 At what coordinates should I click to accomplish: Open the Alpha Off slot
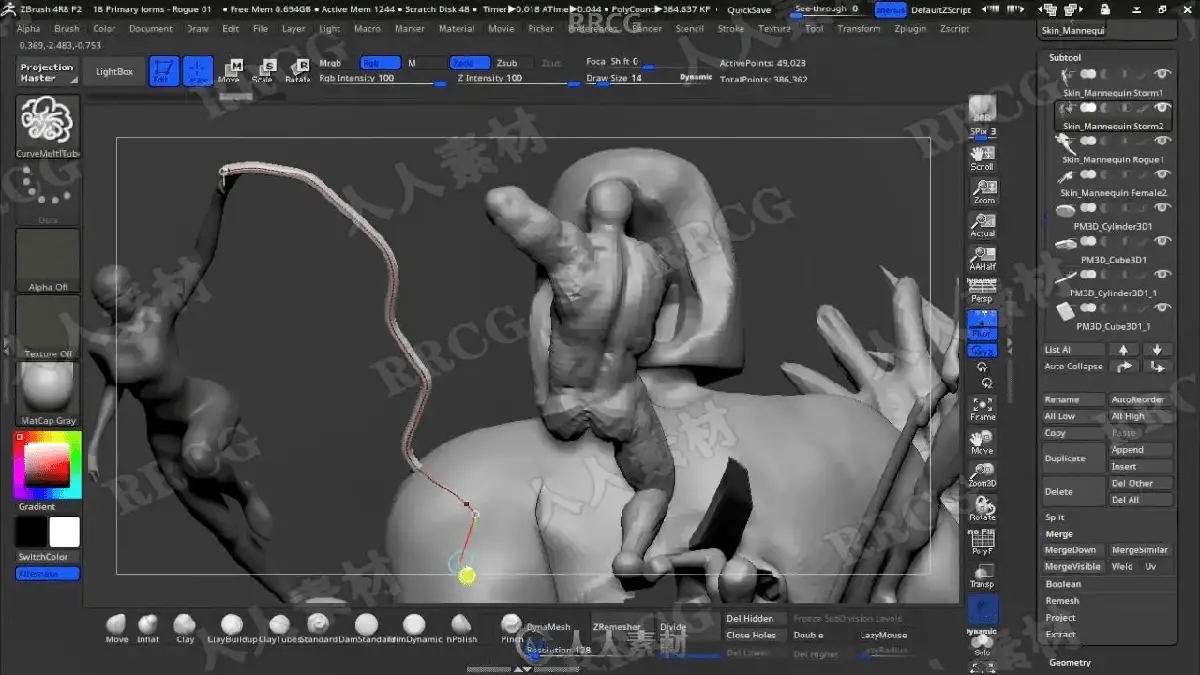pos(48,259)
